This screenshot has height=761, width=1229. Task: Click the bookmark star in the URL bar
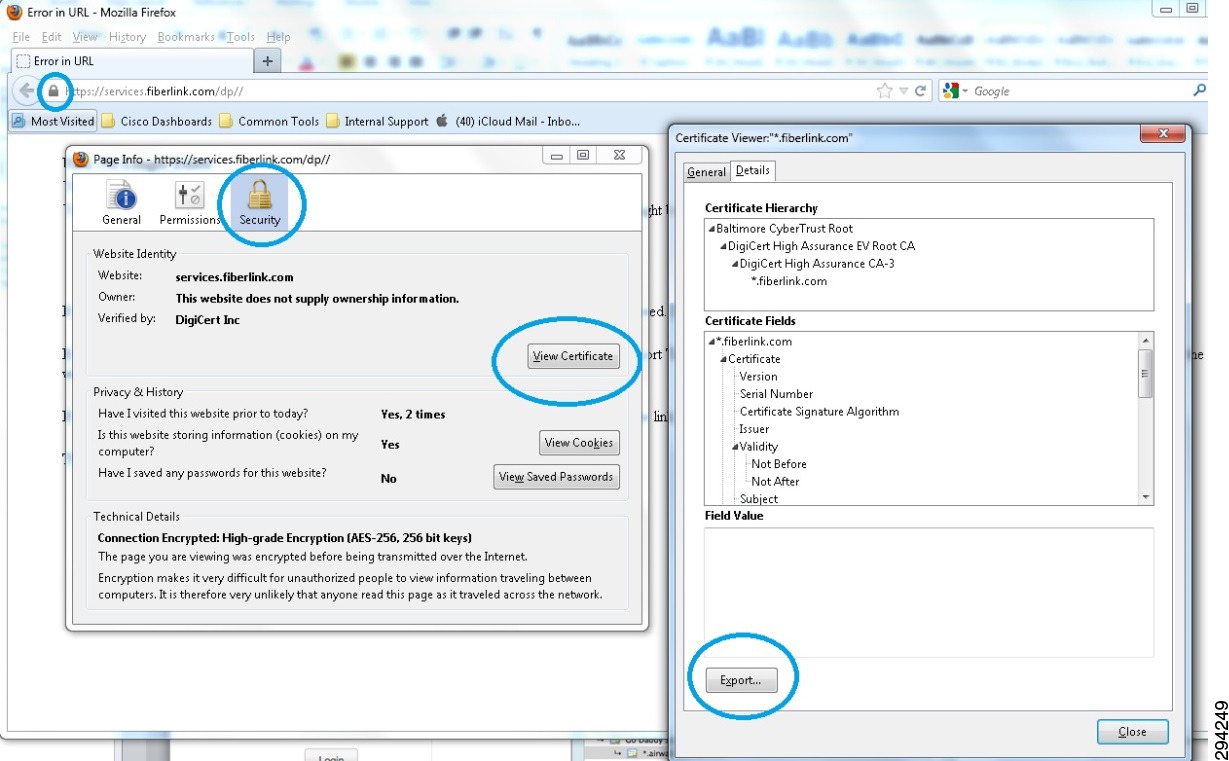884,91
